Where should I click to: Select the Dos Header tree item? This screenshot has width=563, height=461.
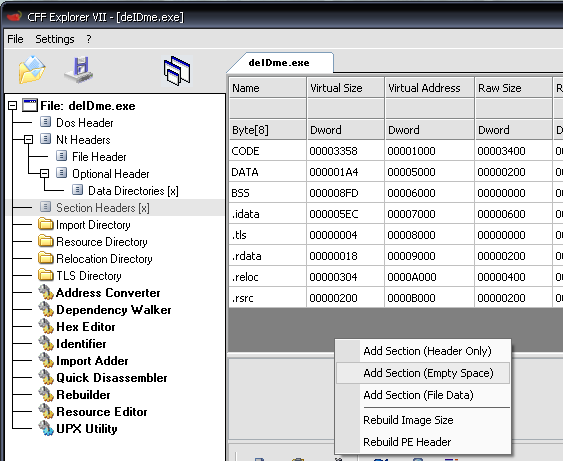[x=84, y=123]
